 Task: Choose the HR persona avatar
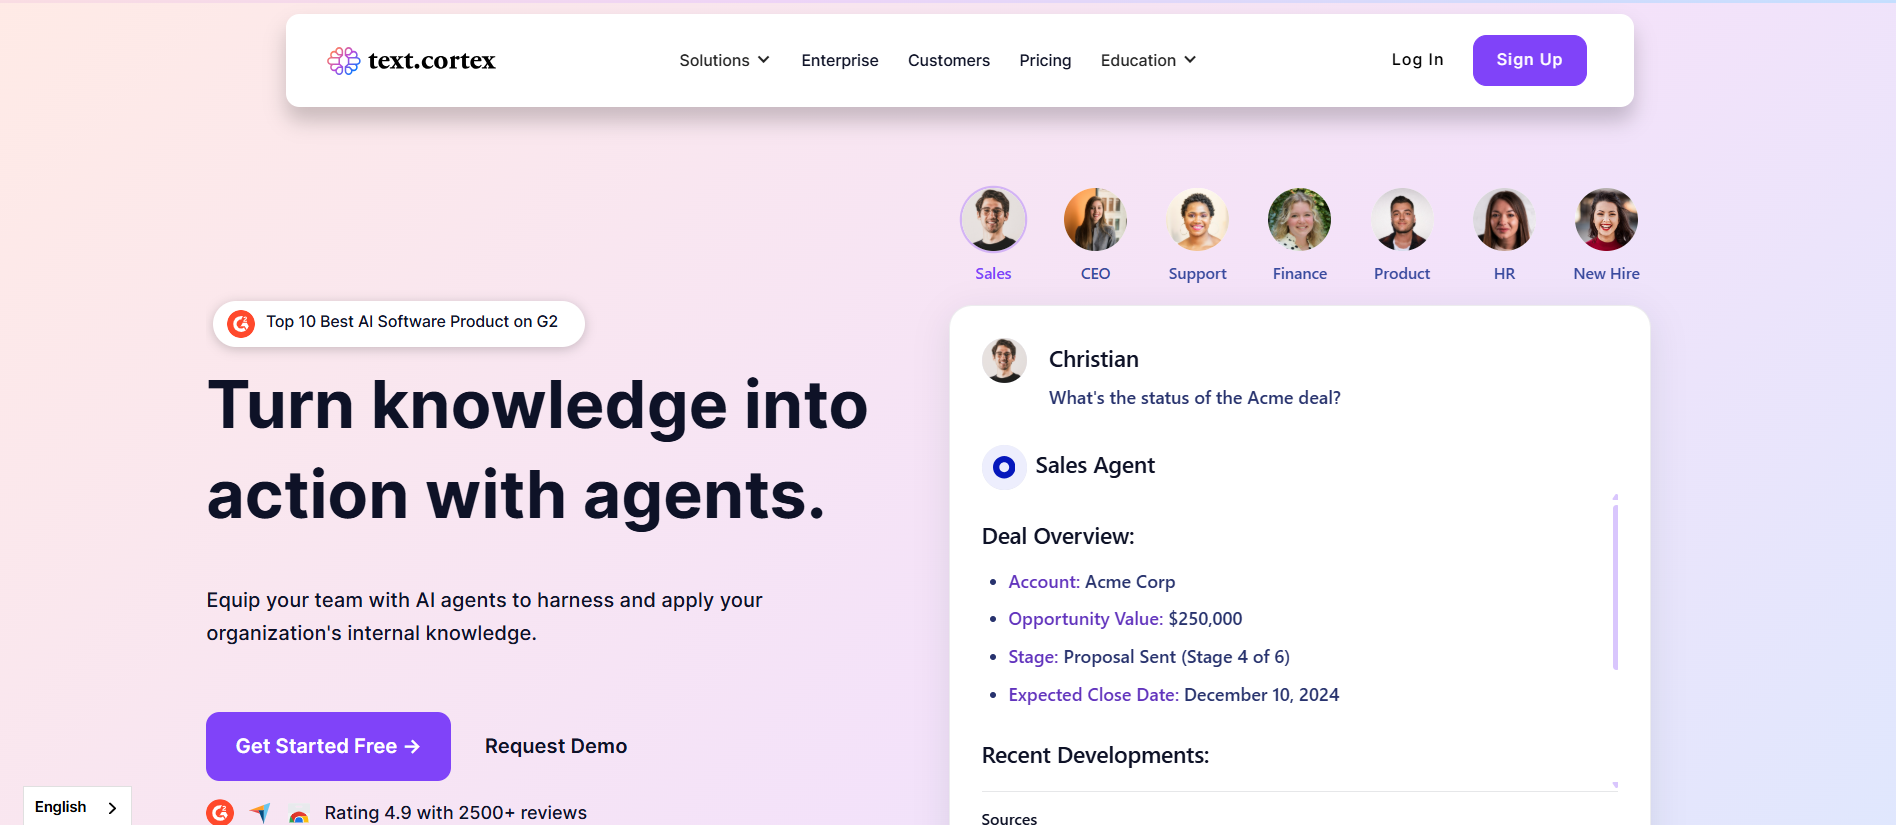click(x=1504, y=219)
